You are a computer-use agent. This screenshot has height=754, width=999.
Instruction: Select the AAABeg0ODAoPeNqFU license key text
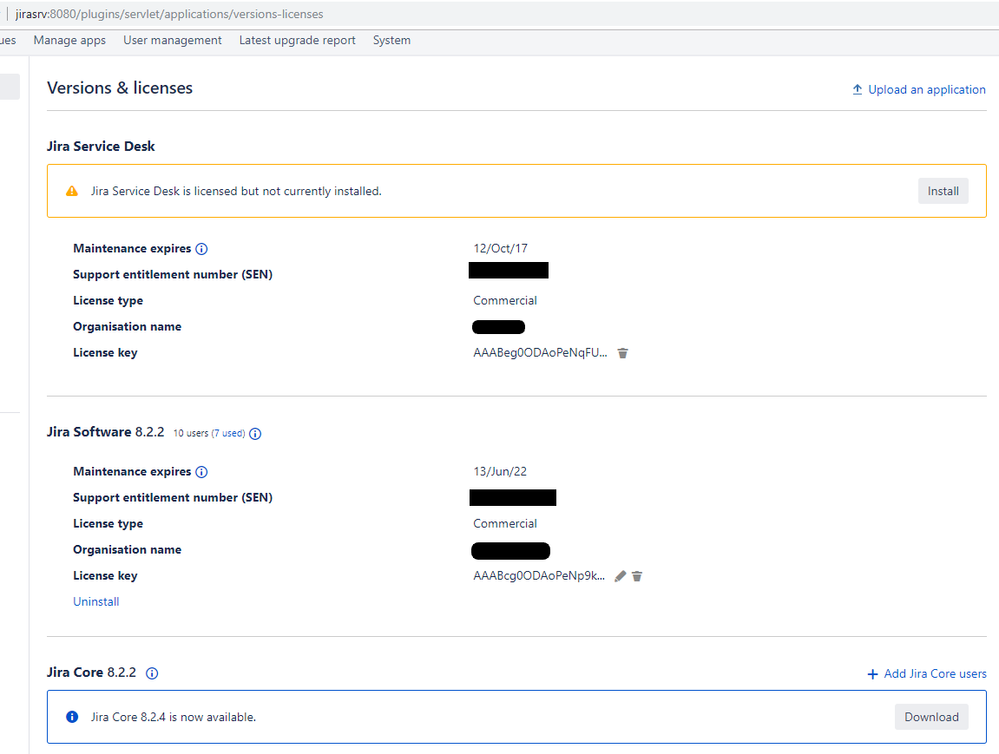pos(540,353)
